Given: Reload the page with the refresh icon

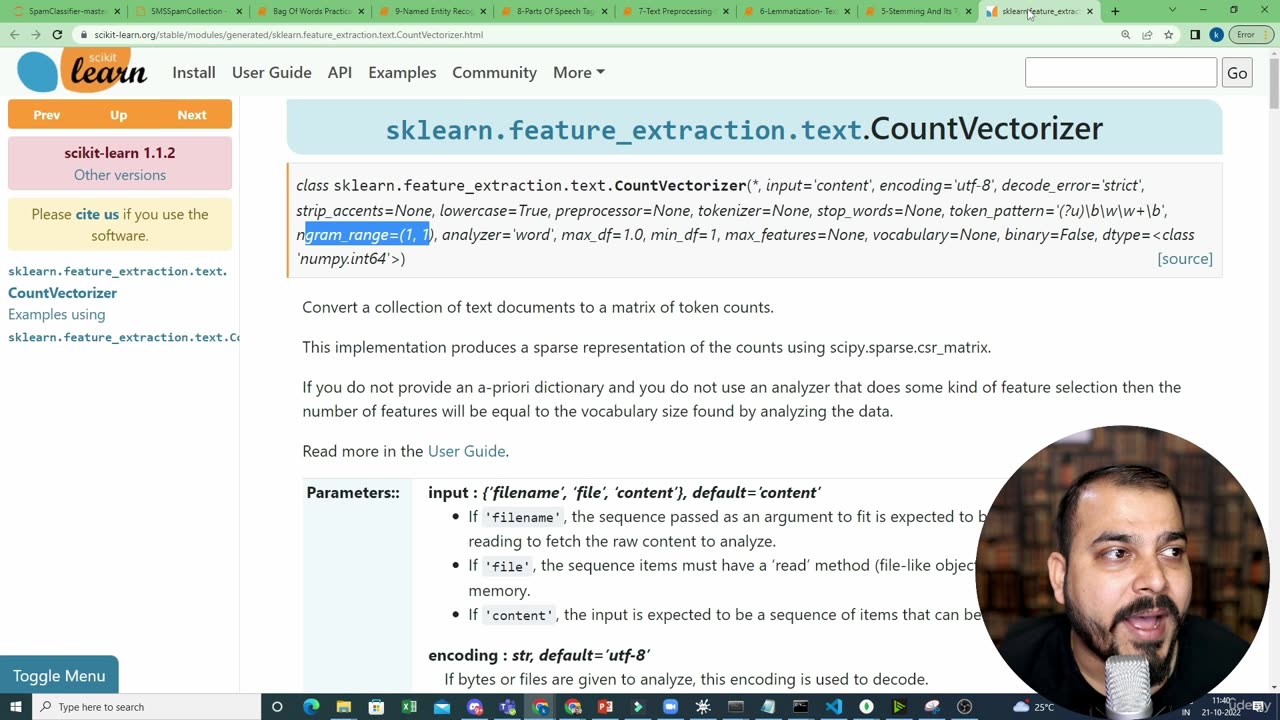Looking at the screenshot, I should pyautogui.click(x=57, y=34).
